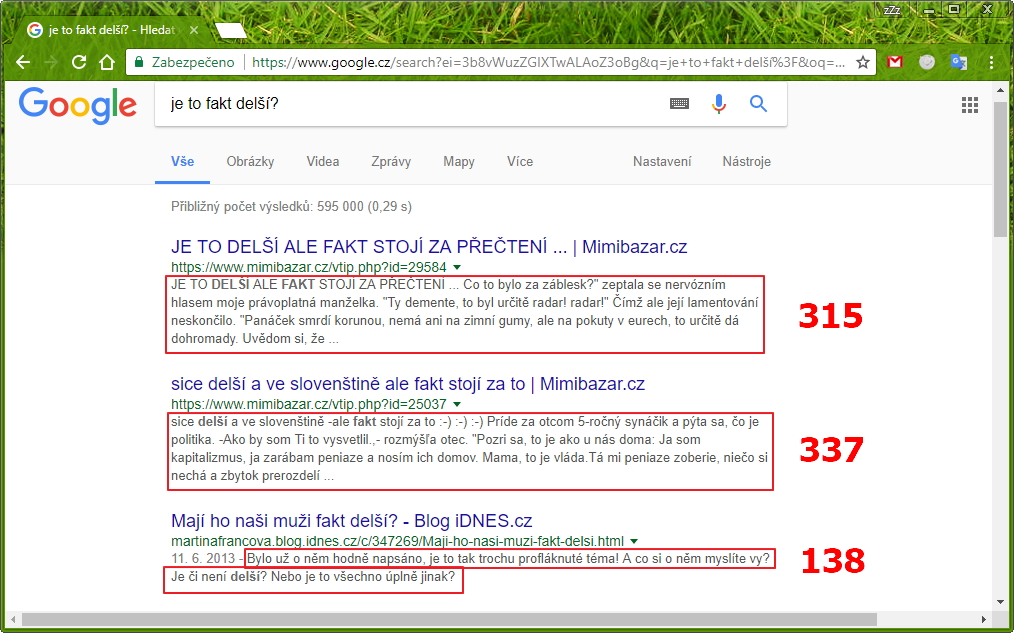Open the Google apps grid
Image resolution: width=1014 pixels, height=633 pixels.
click(x=969, y=105)
